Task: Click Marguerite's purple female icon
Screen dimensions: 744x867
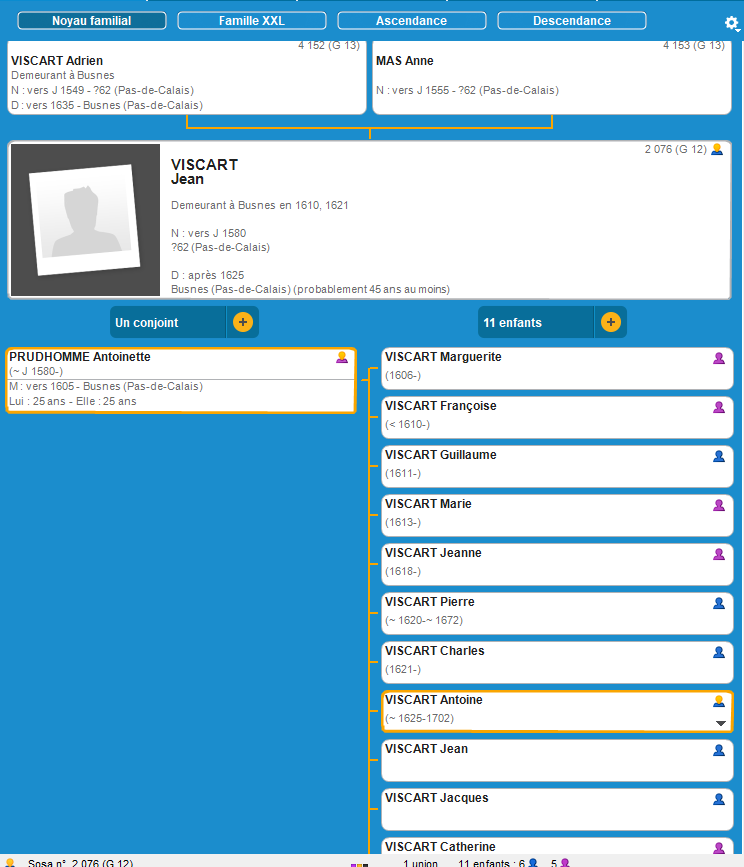Action: (x=718, y=358)
